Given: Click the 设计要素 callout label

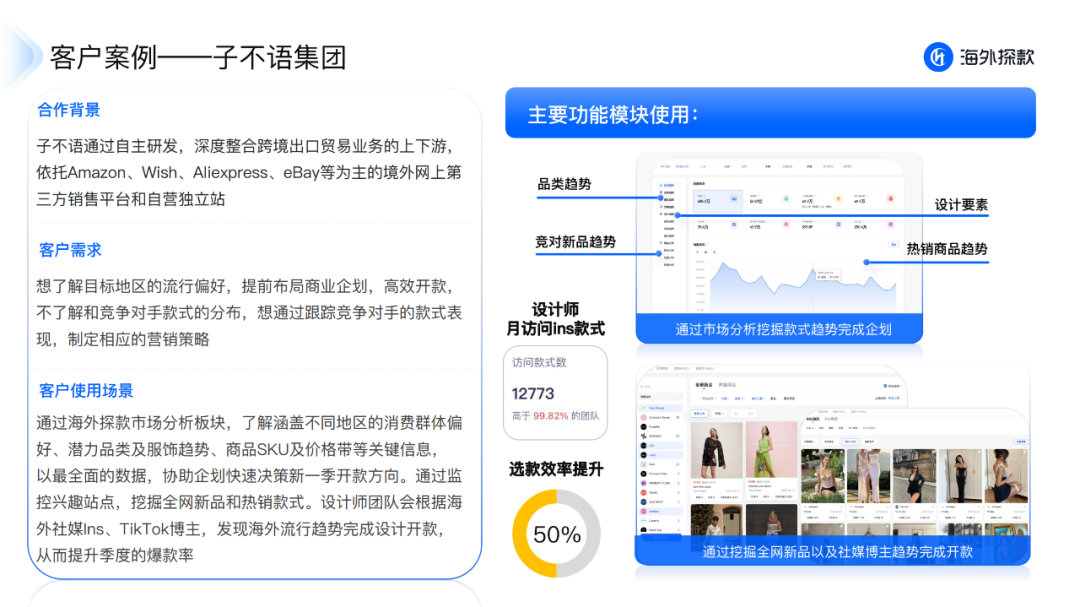Looking at the screenshot, I should pos(961,205).
